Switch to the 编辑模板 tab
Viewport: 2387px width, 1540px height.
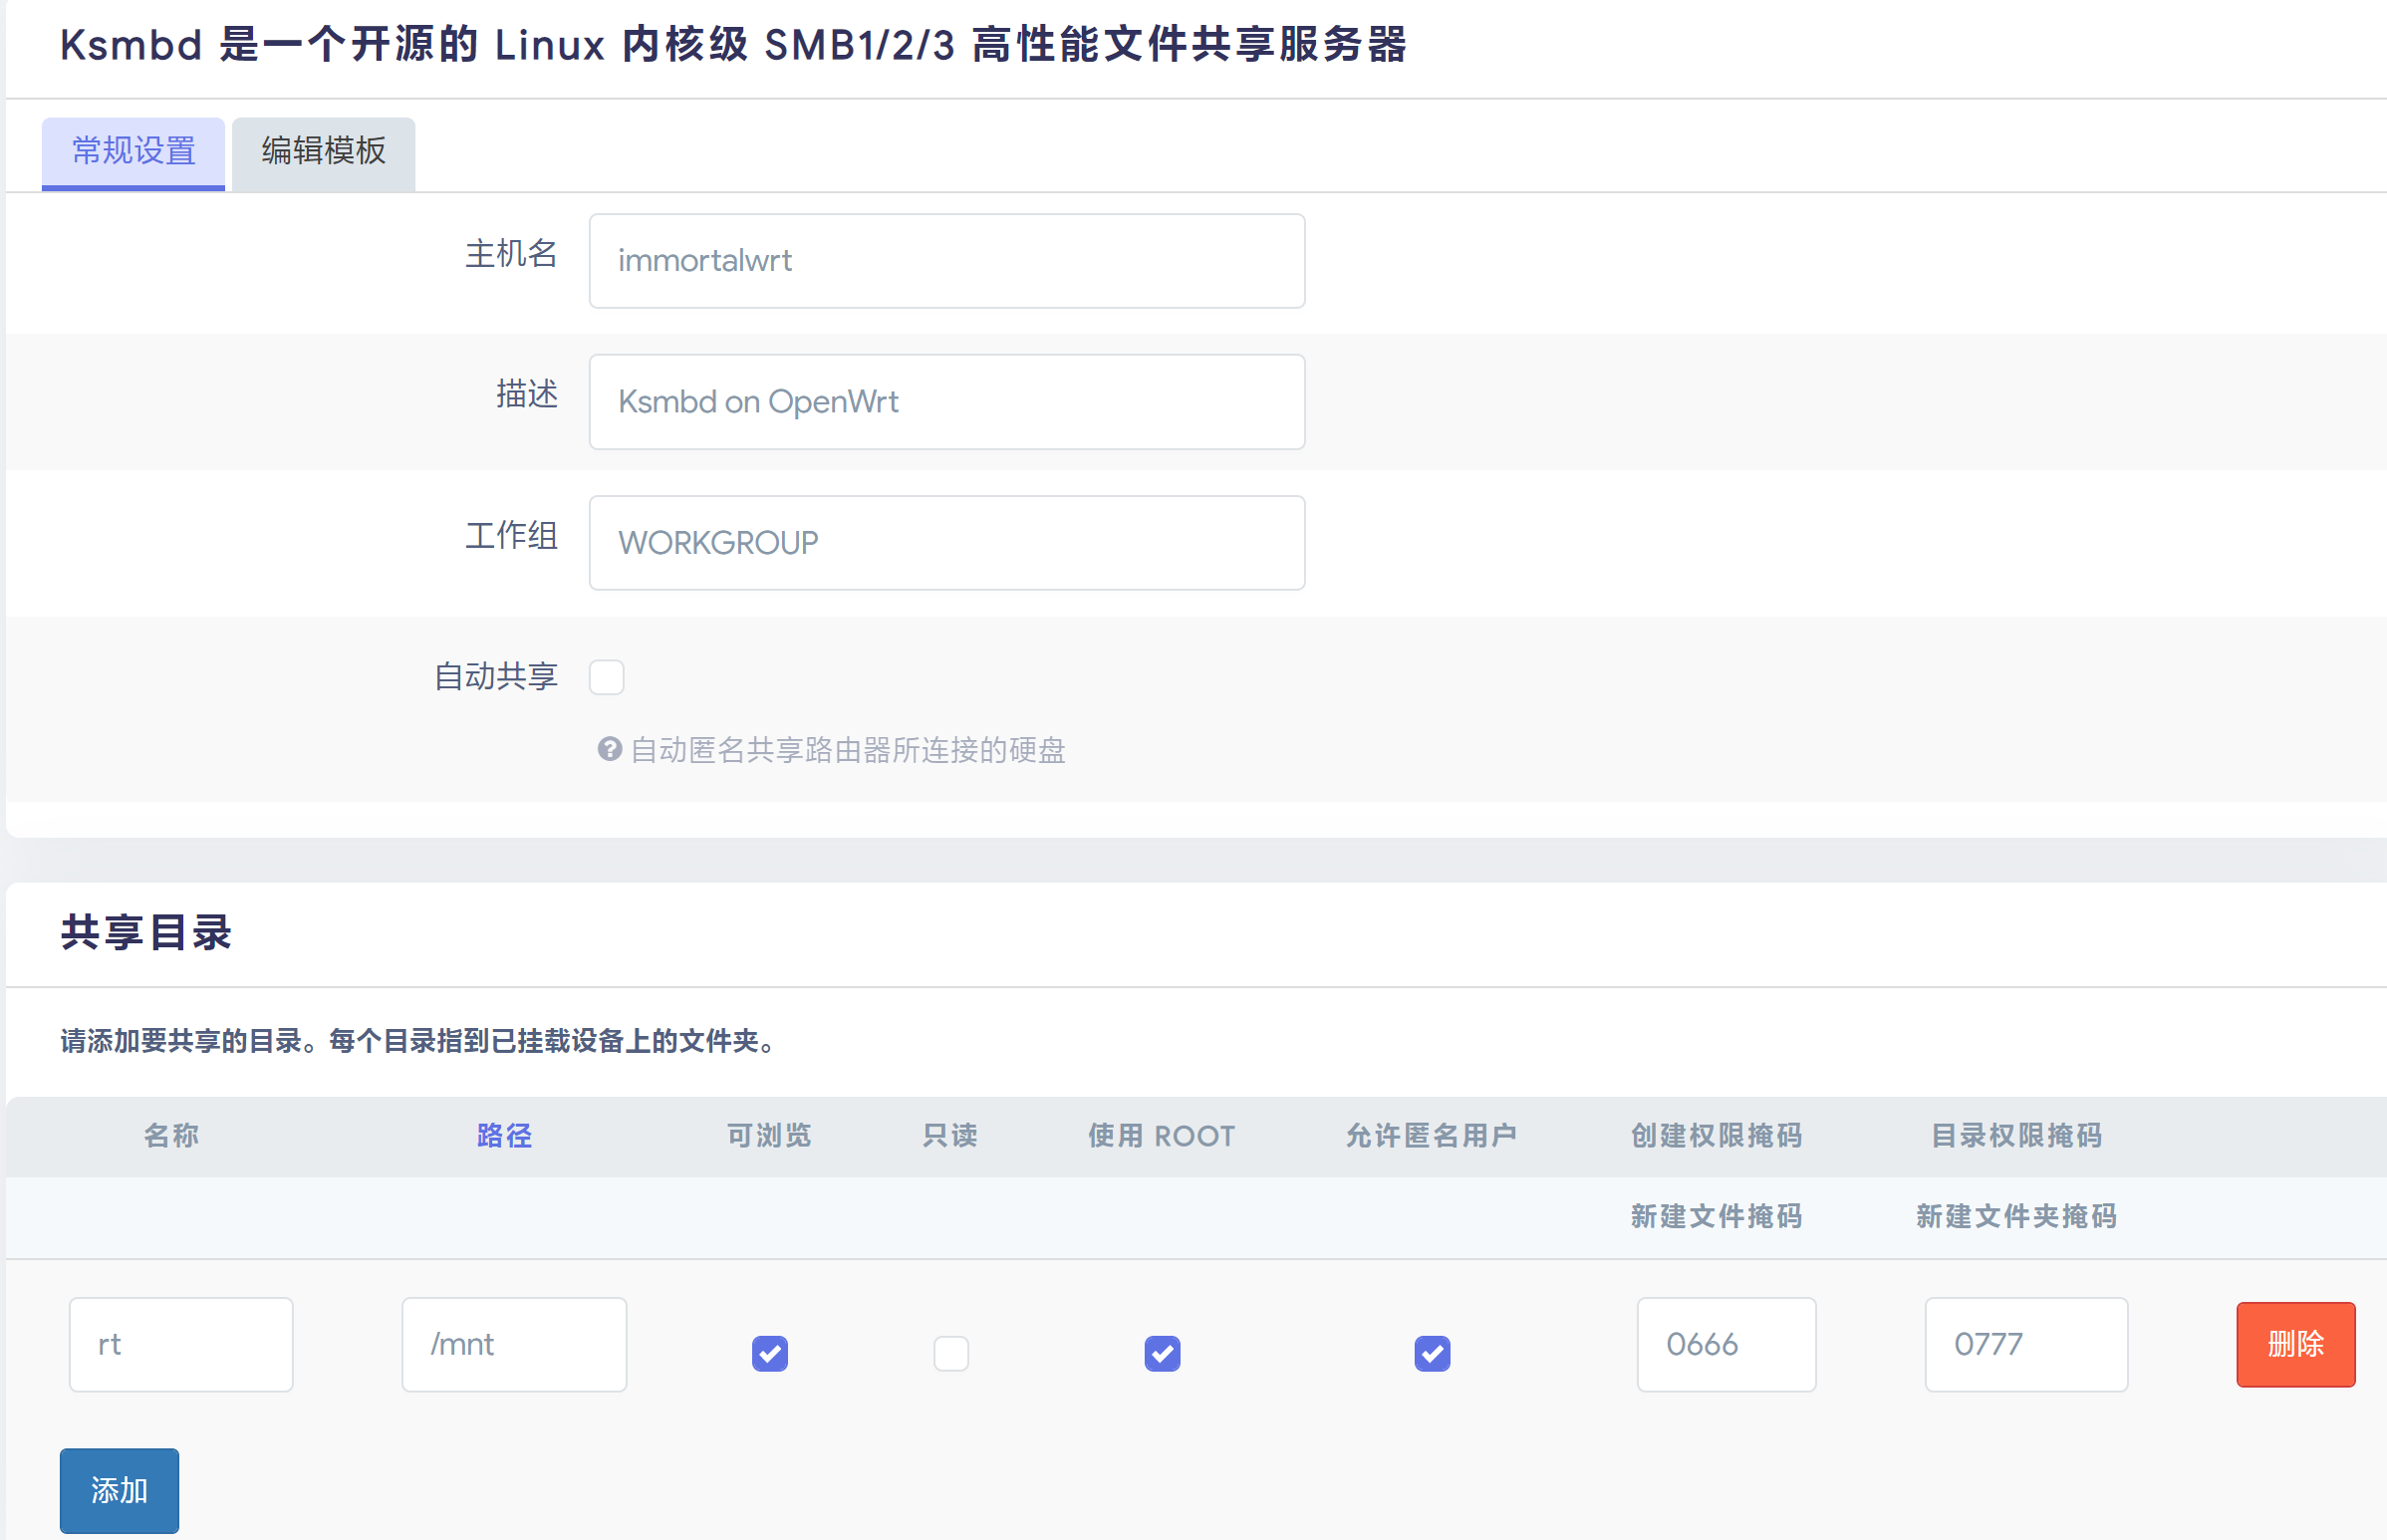[x=323, y=151]
